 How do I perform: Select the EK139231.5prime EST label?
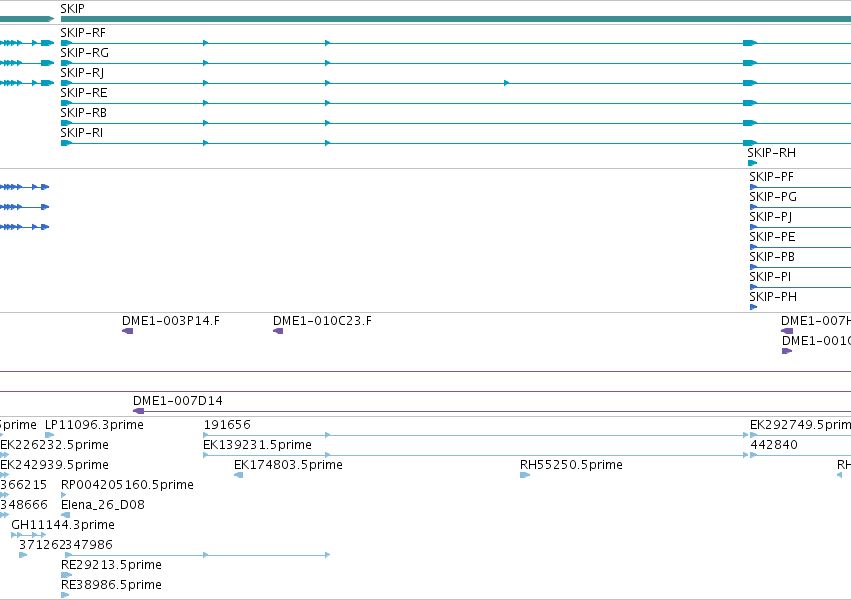(x=257, y=445)
